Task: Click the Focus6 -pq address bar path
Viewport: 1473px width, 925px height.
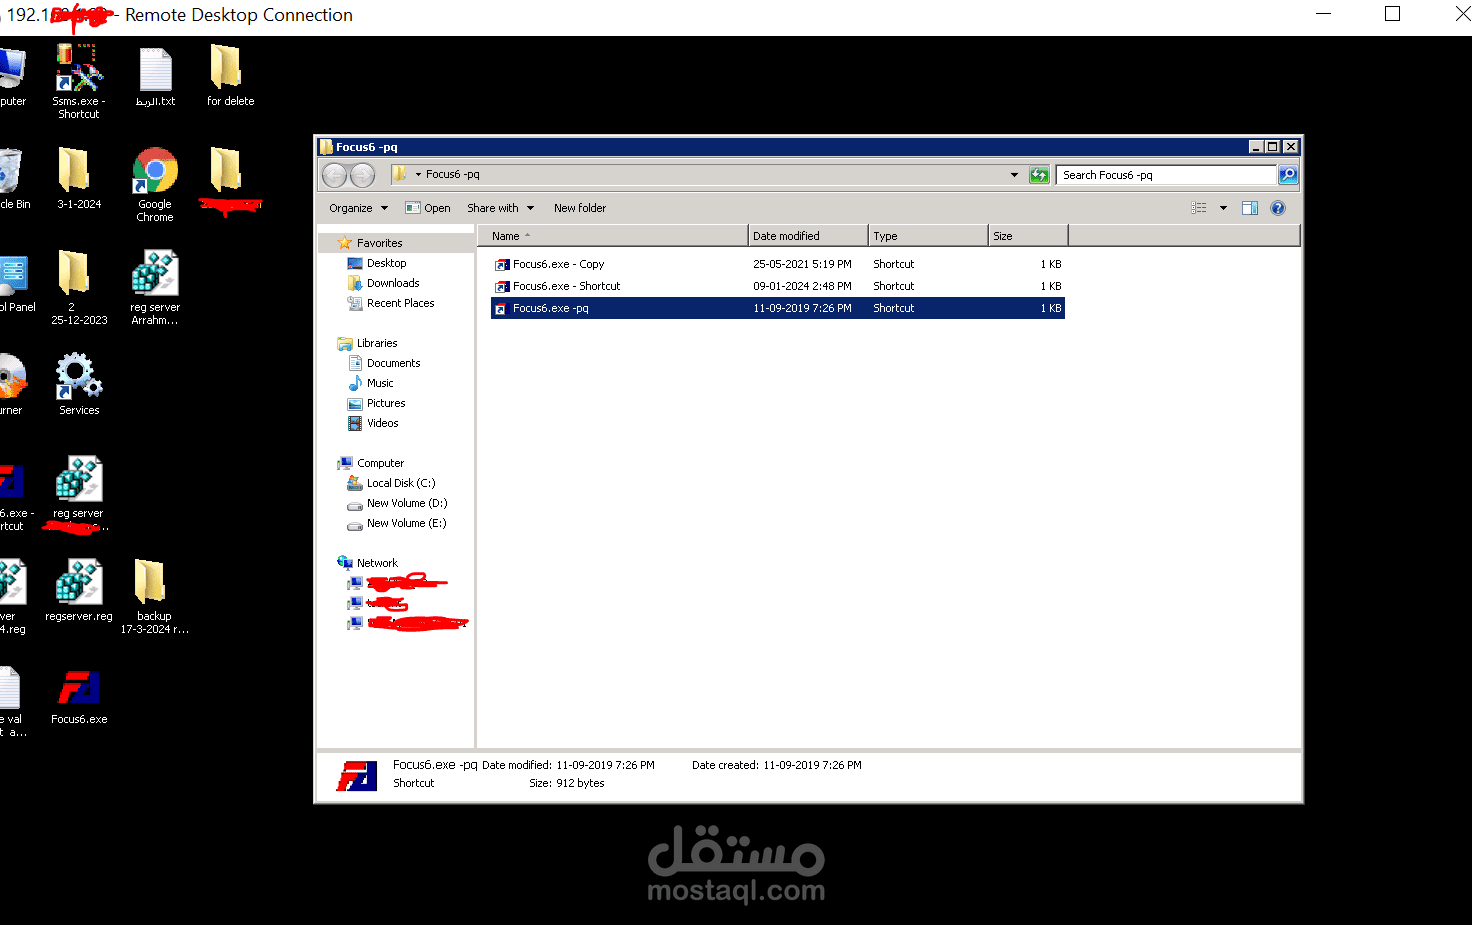Action: 452,175
